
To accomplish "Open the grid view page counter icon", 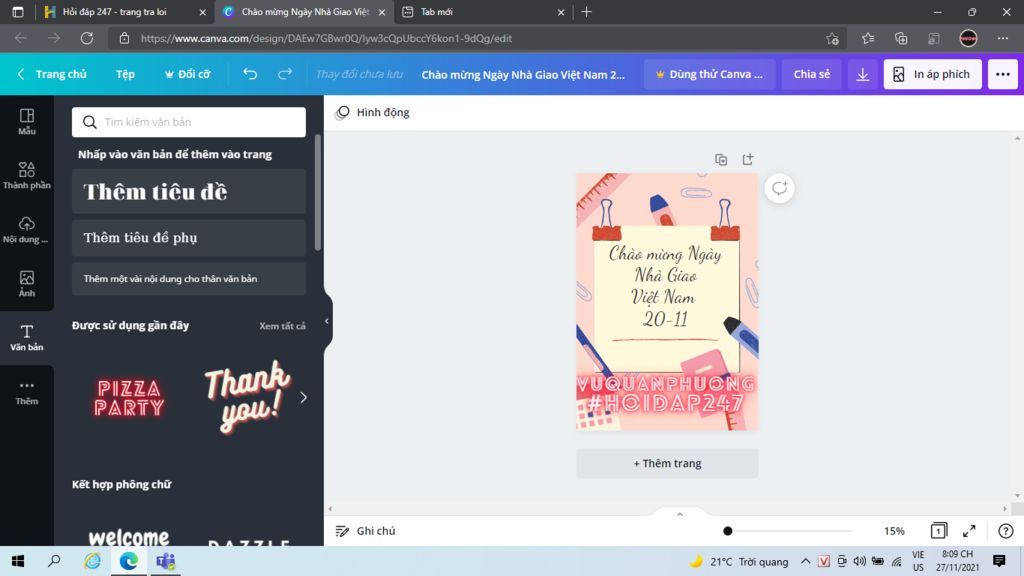I will click(x=938, y=531).
